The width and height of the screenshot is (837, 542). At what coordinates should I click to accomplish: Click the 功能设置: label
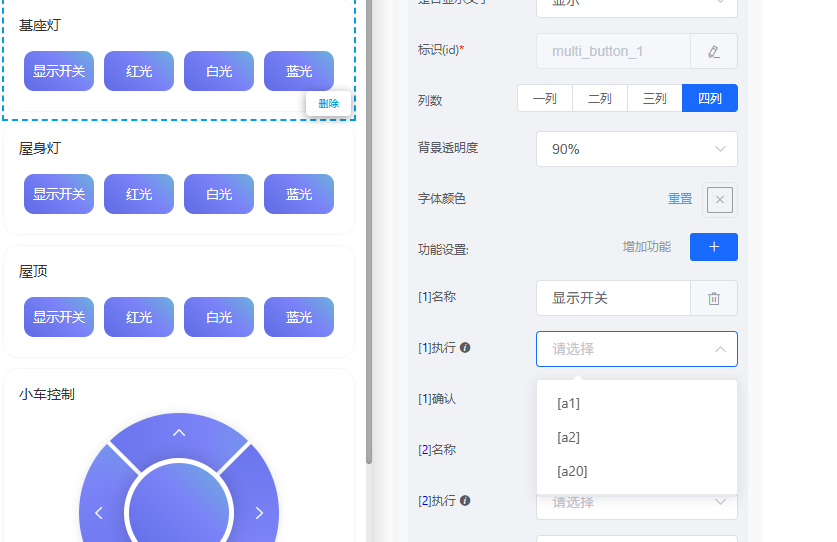click(x=443, y=249)
